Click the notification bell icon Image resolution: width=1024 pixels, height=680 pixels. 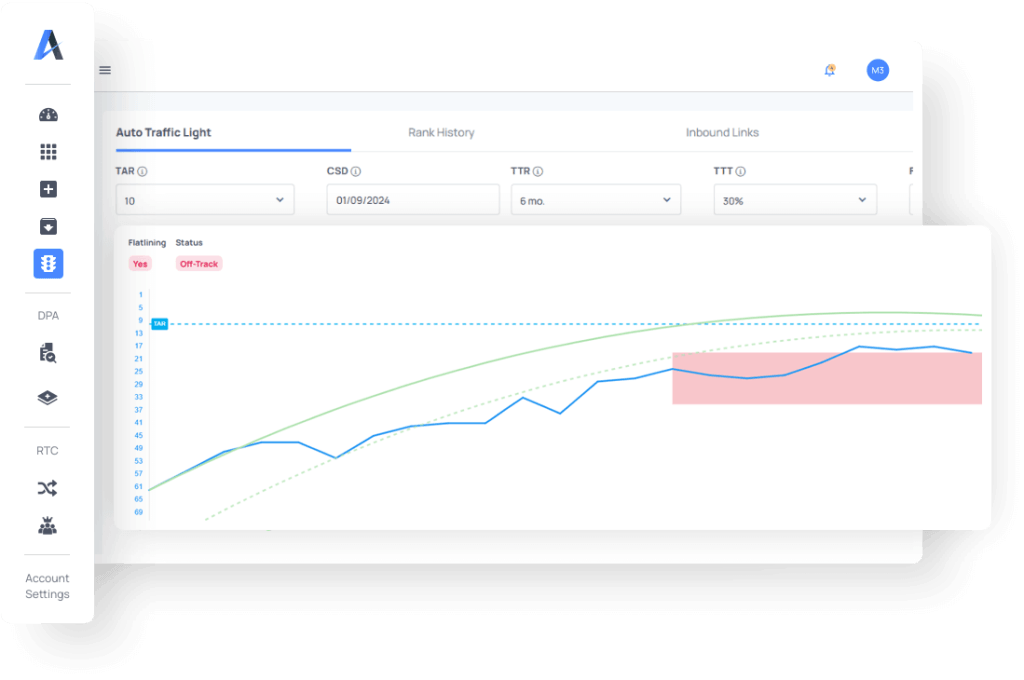click(829, 70)
